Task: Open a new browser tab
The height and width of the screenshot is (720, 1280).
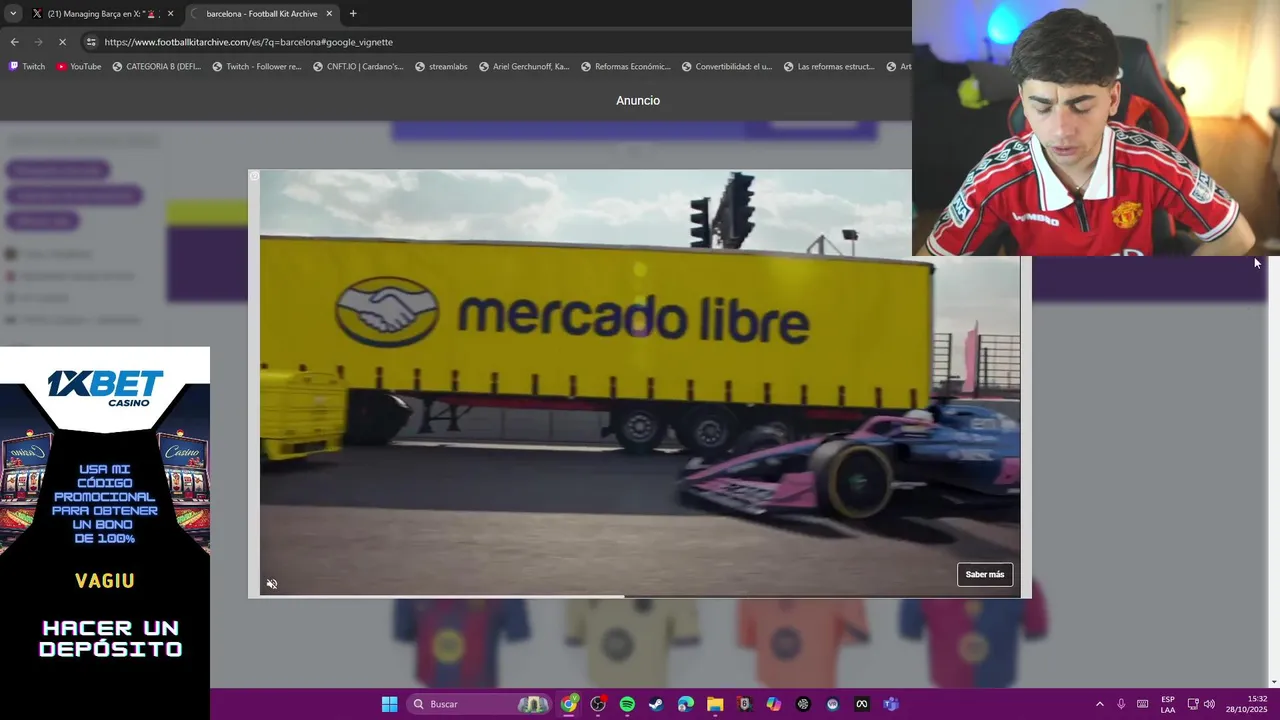Action: pyautogui.click(x=353, y=14)
